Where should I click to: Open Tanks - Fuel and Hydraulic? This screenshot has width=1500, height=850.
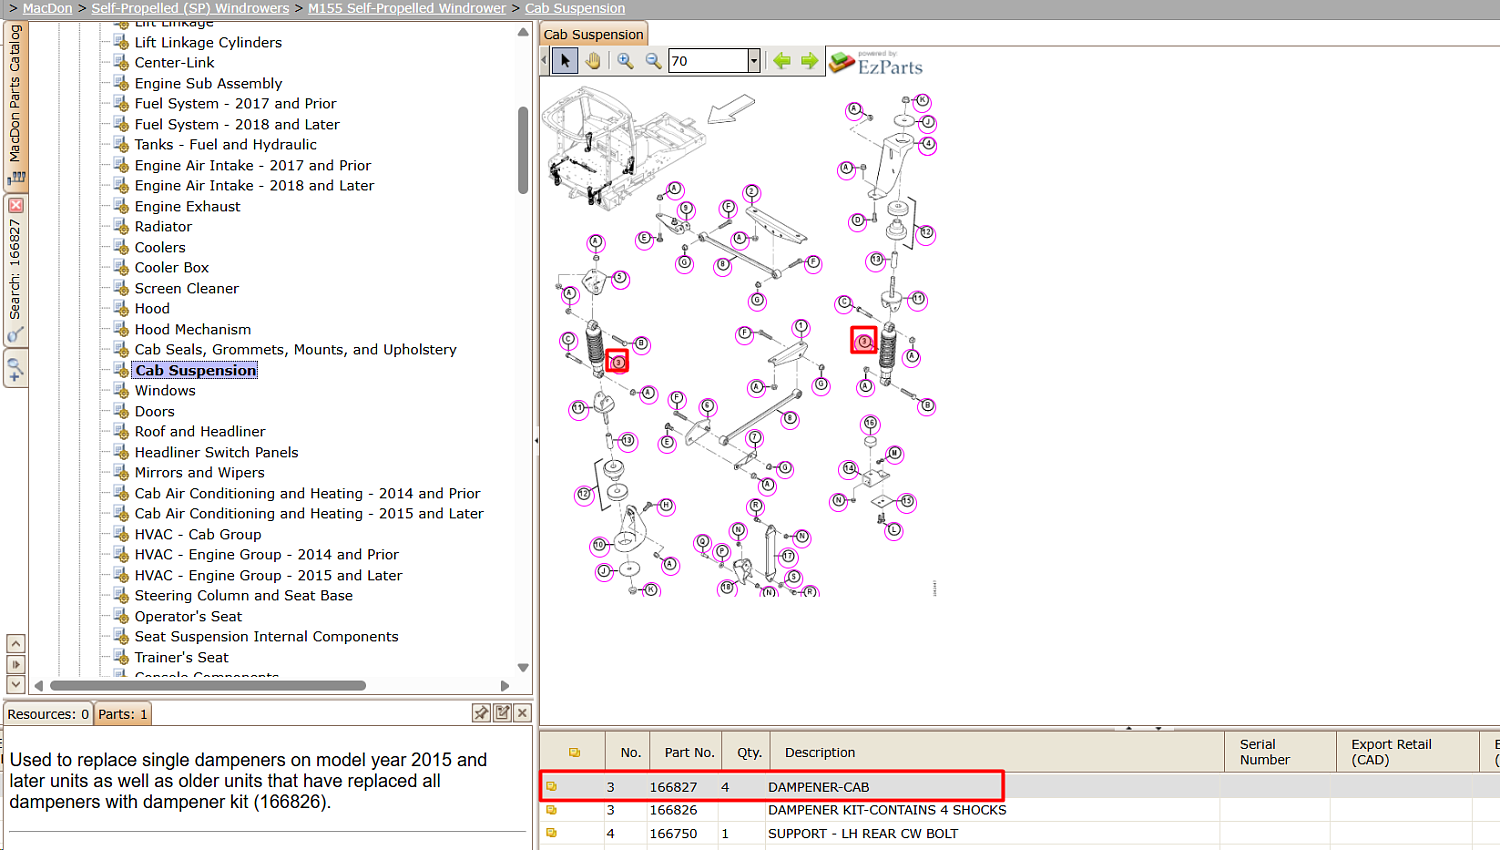pyautogui.click(x=225, y=144)
